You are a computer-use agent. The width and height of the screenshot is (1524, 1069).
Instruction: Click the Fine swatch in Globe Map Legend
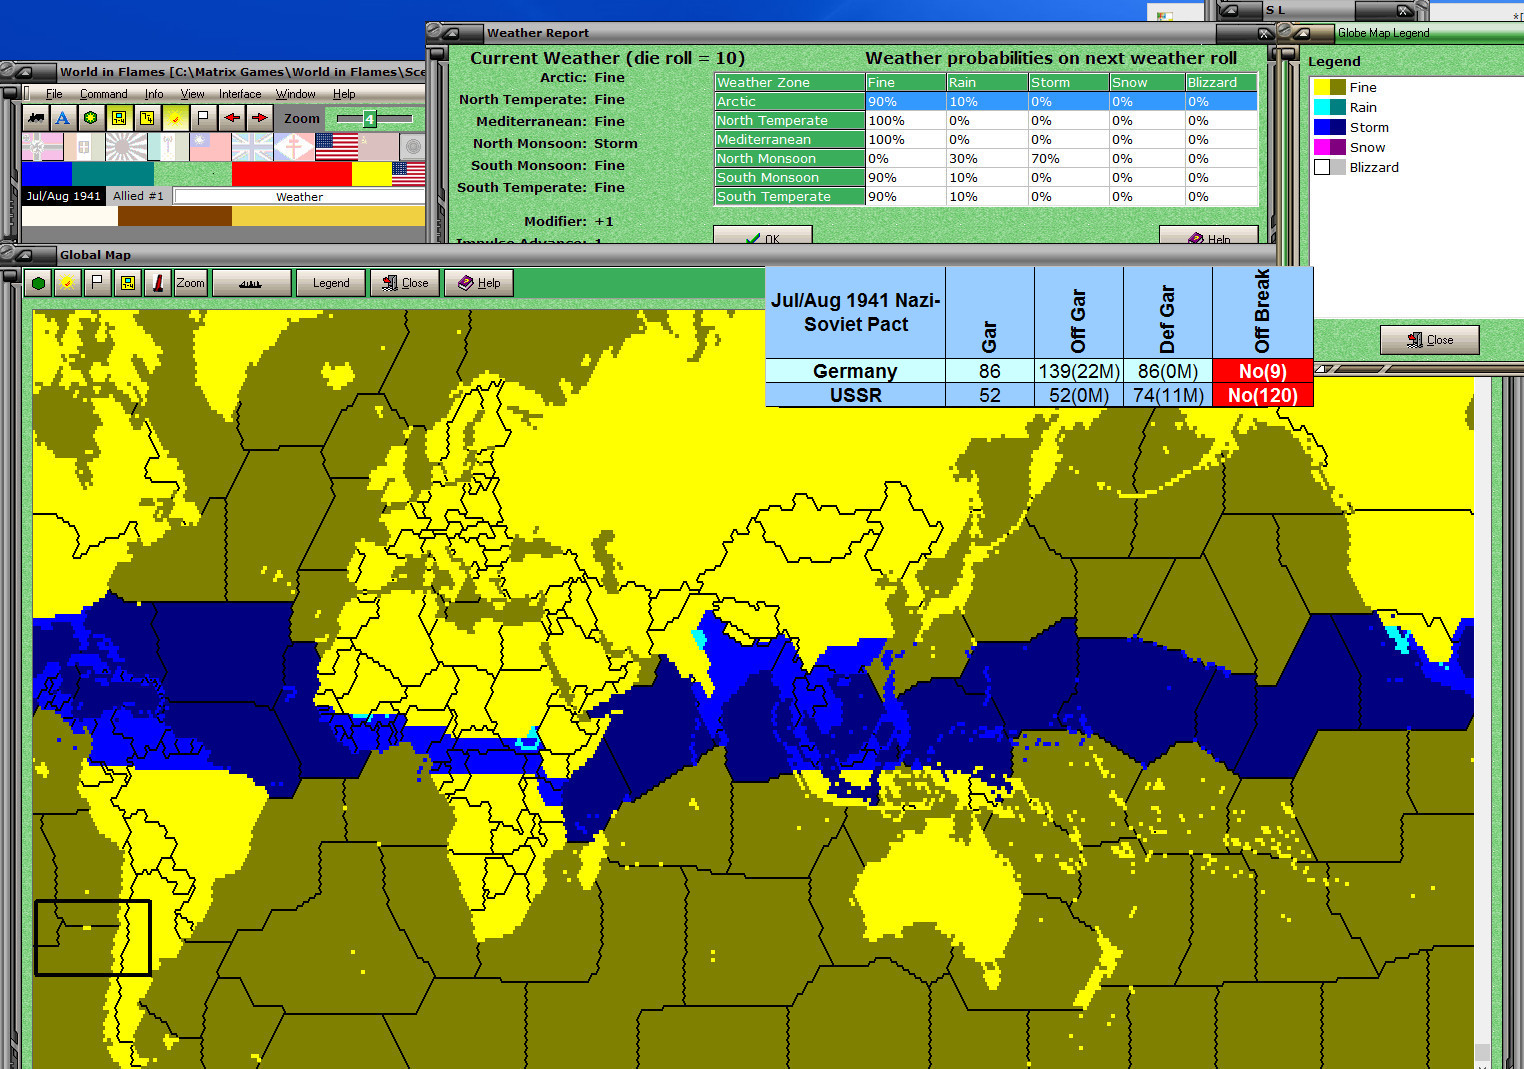1329,87
